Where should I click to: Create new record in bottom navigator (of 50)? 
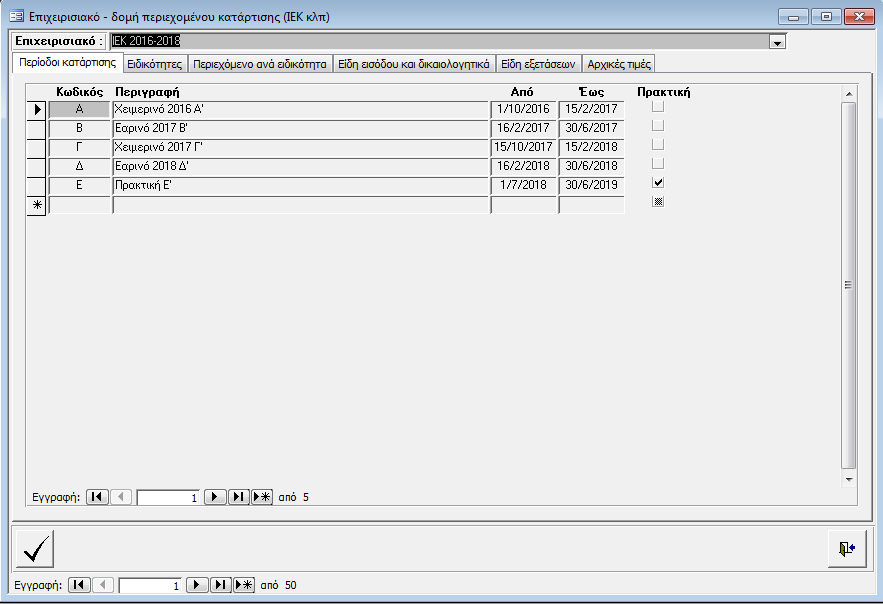click(x=244, y=585)
